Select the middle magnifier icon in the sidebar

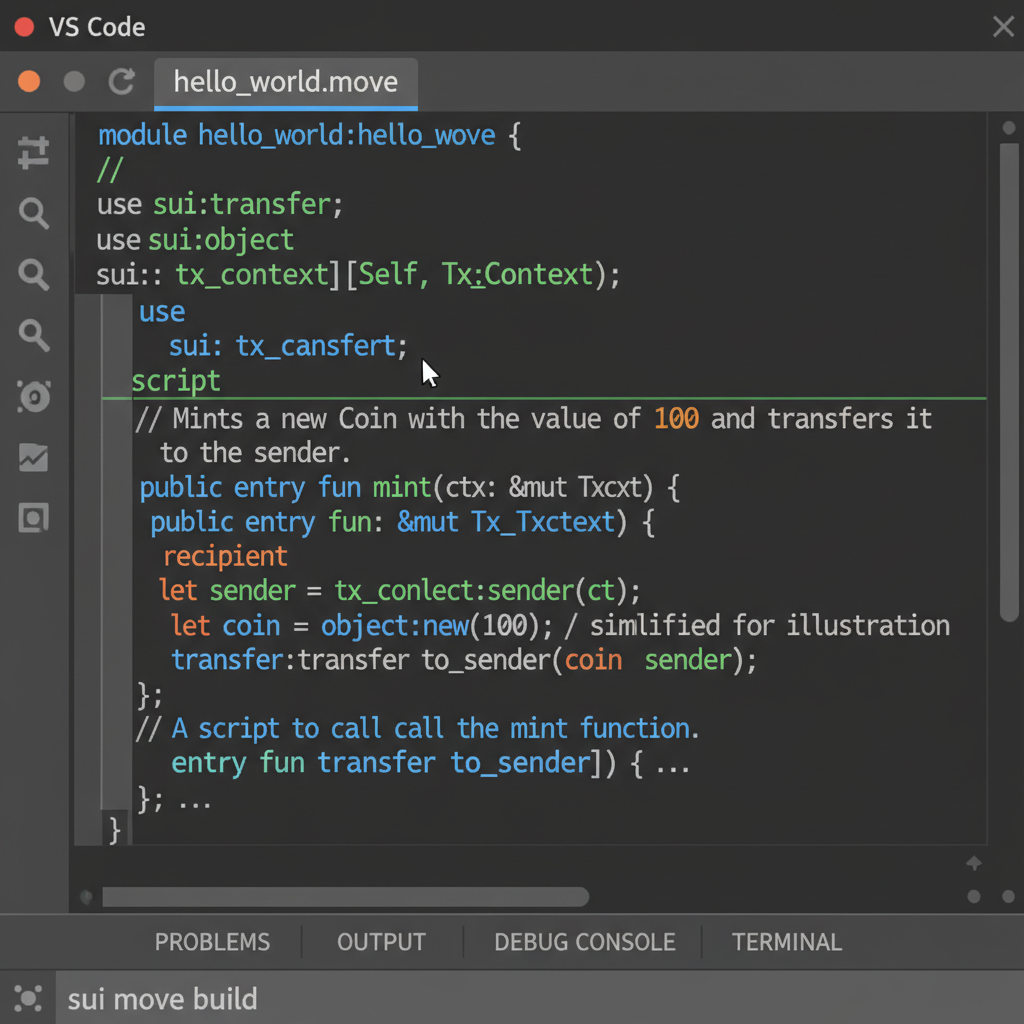point(33,275)
